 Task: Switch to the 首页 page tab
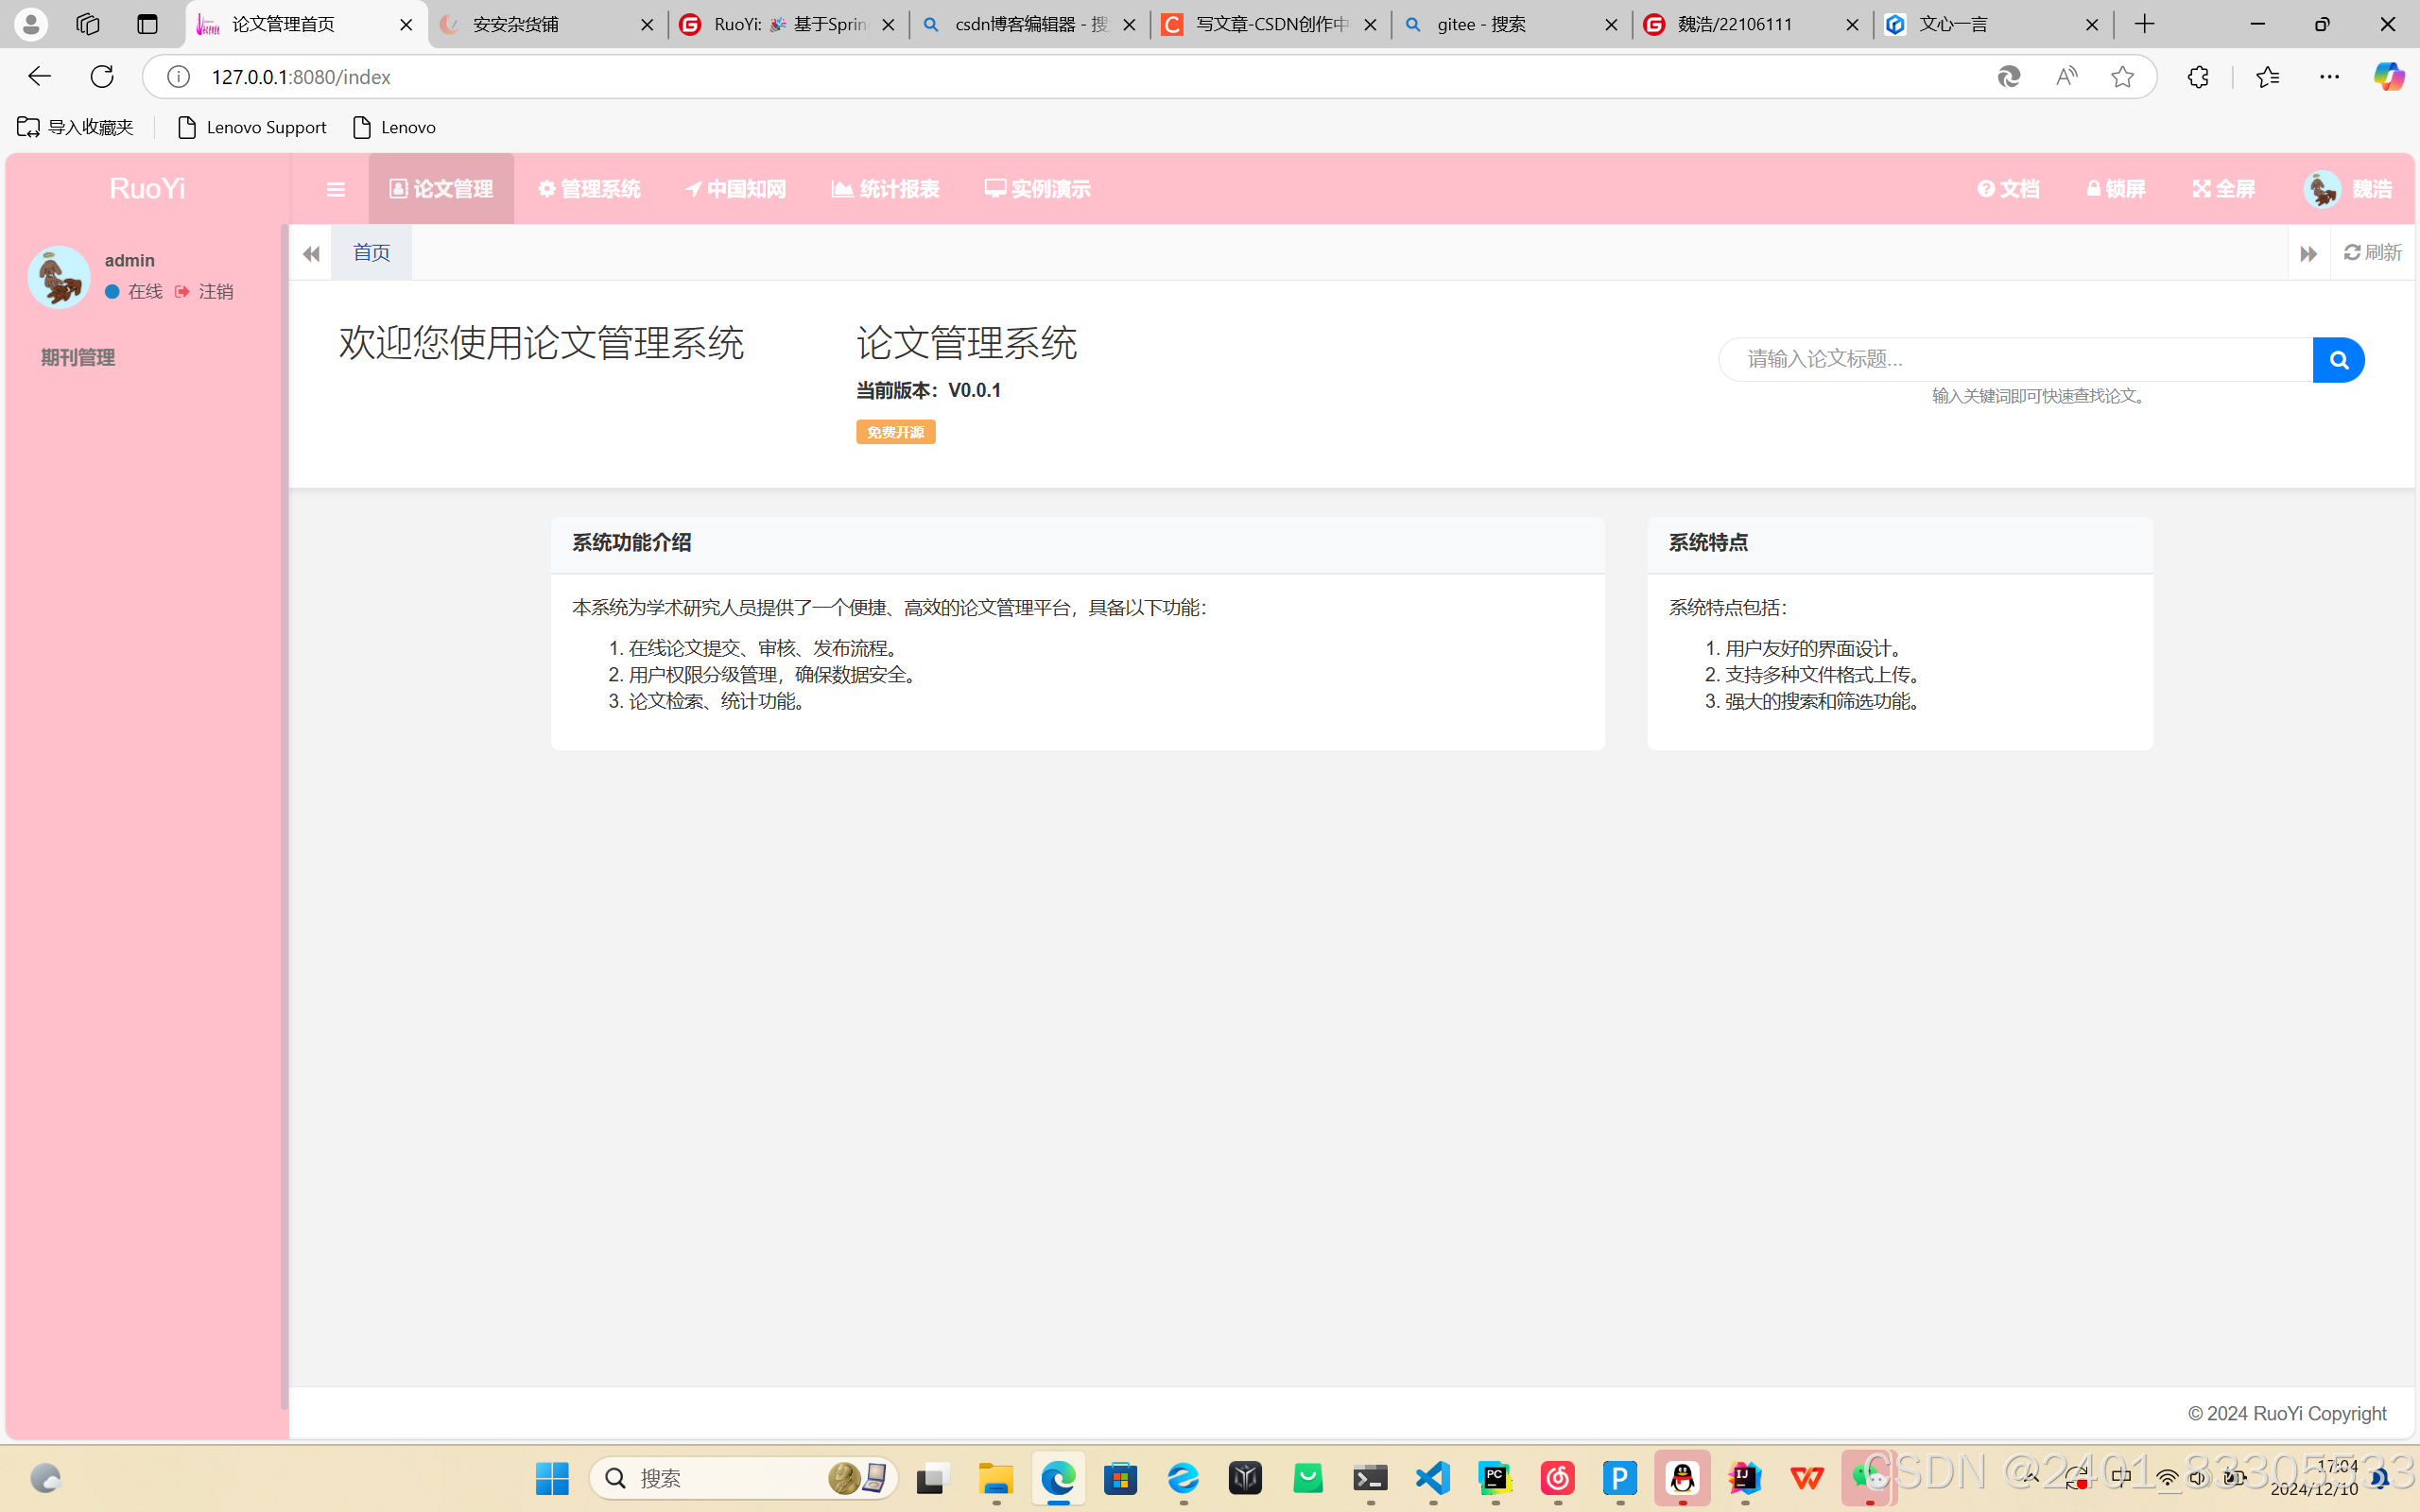[371, 253]
